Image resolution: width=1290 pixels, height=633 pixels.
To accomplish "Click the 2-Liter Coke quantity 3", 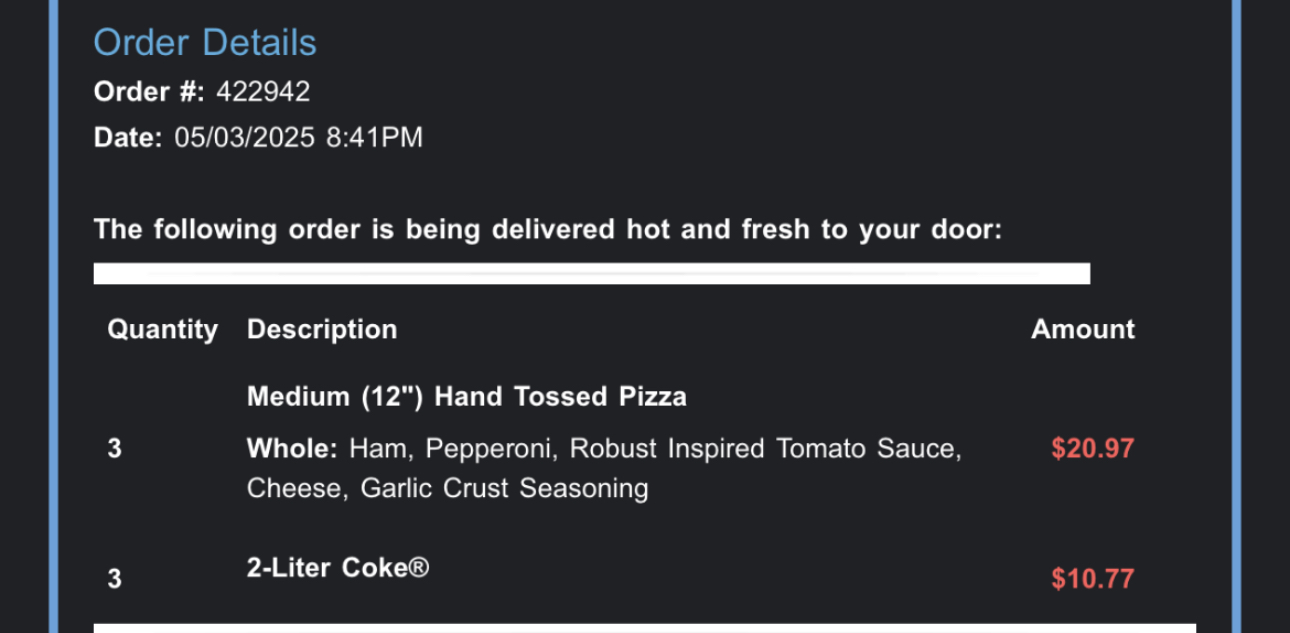I will 115,579.
